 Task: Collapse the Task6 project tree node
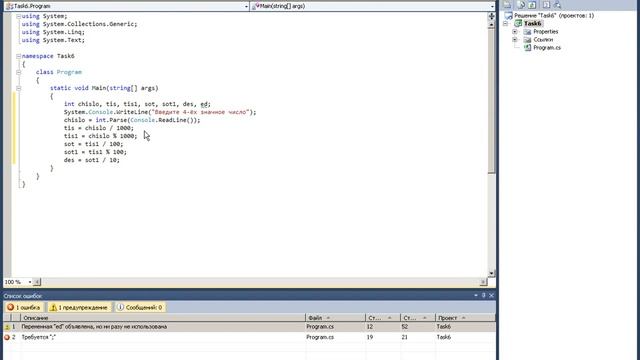click(x=506, y=24)
